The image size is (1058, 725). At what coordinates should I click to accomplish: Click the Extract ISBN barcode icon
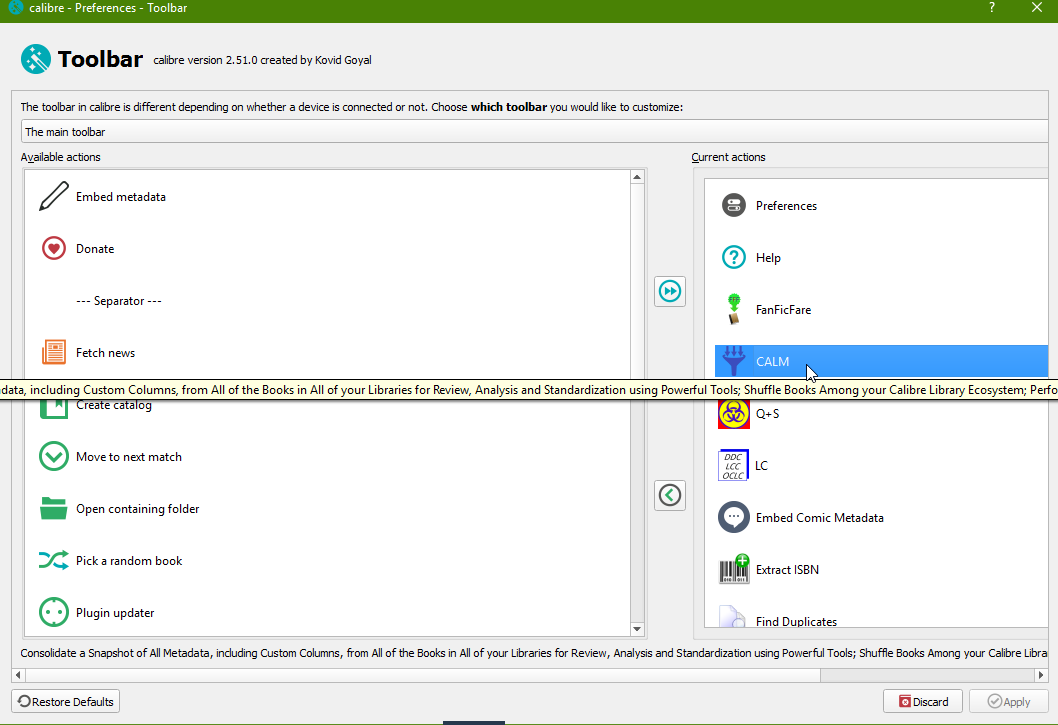point(734,569)
